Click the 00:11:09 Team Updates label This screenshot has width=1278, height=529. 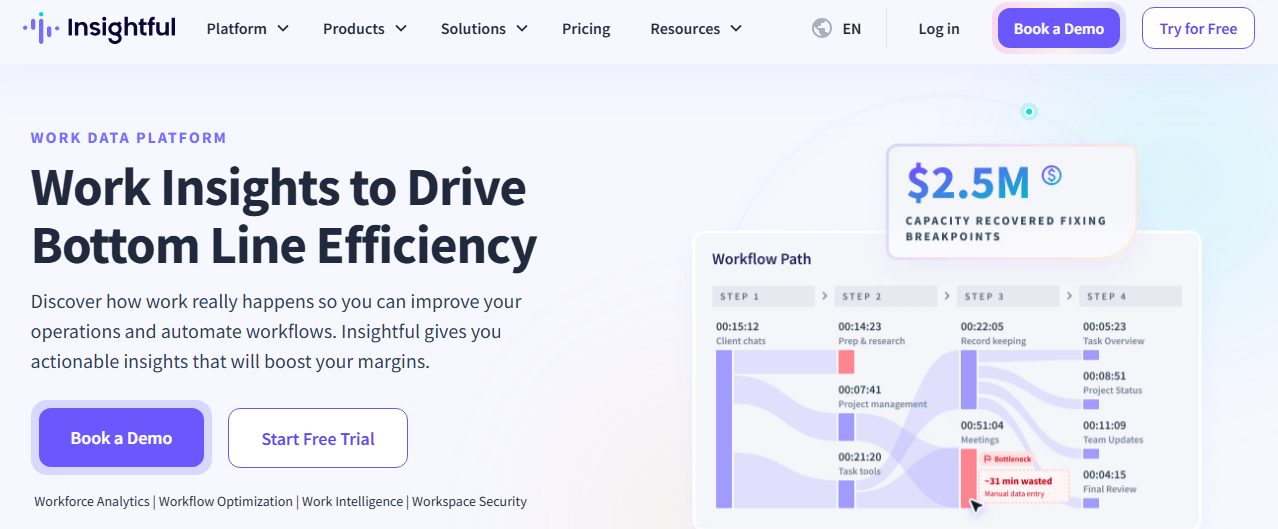tap(1113, 432)
